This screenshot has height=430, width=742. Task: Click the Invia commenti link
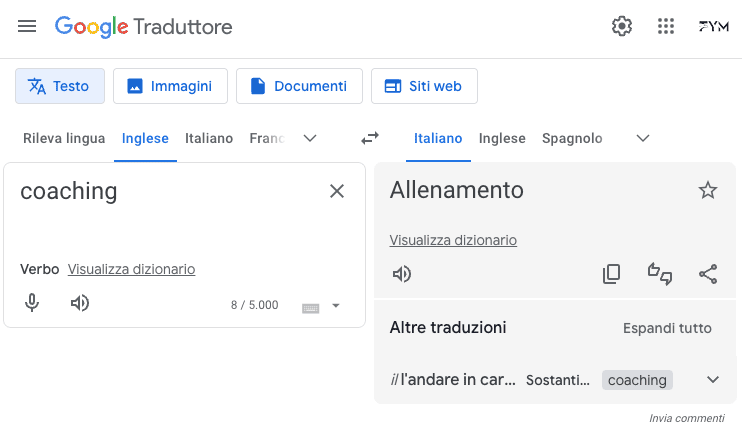(687, 418)
